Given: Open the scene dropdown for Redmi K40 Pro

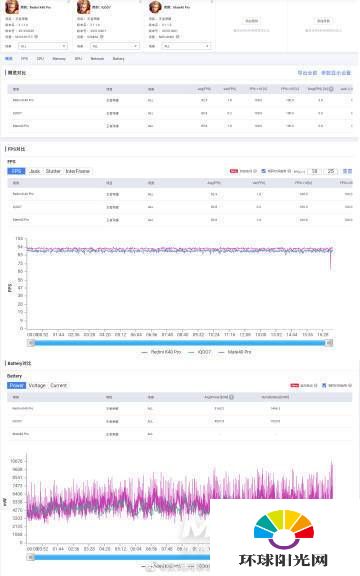Looking at the screenshot, I should (43, 46).
